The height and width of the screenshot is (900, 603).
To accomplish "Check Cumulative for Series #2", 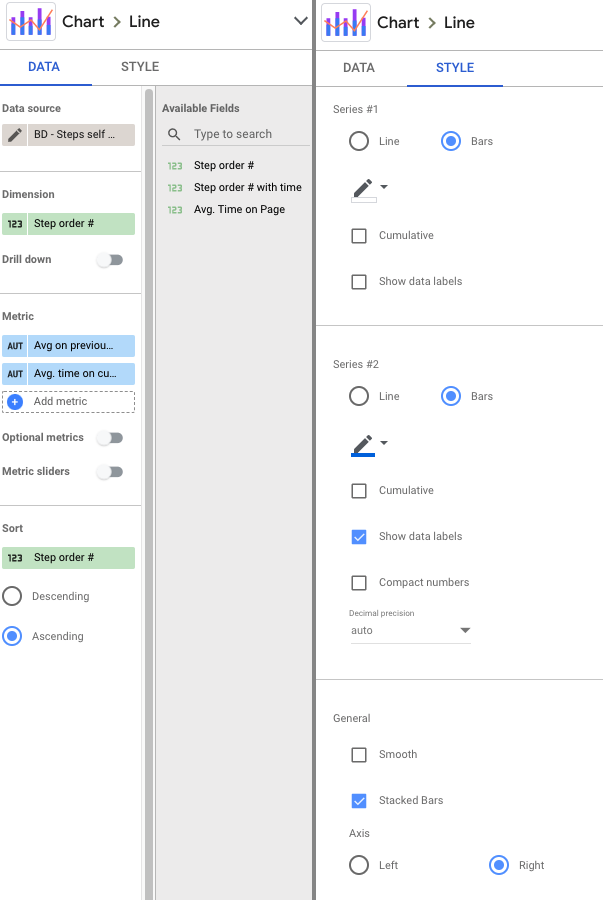I will click(359, 491).
